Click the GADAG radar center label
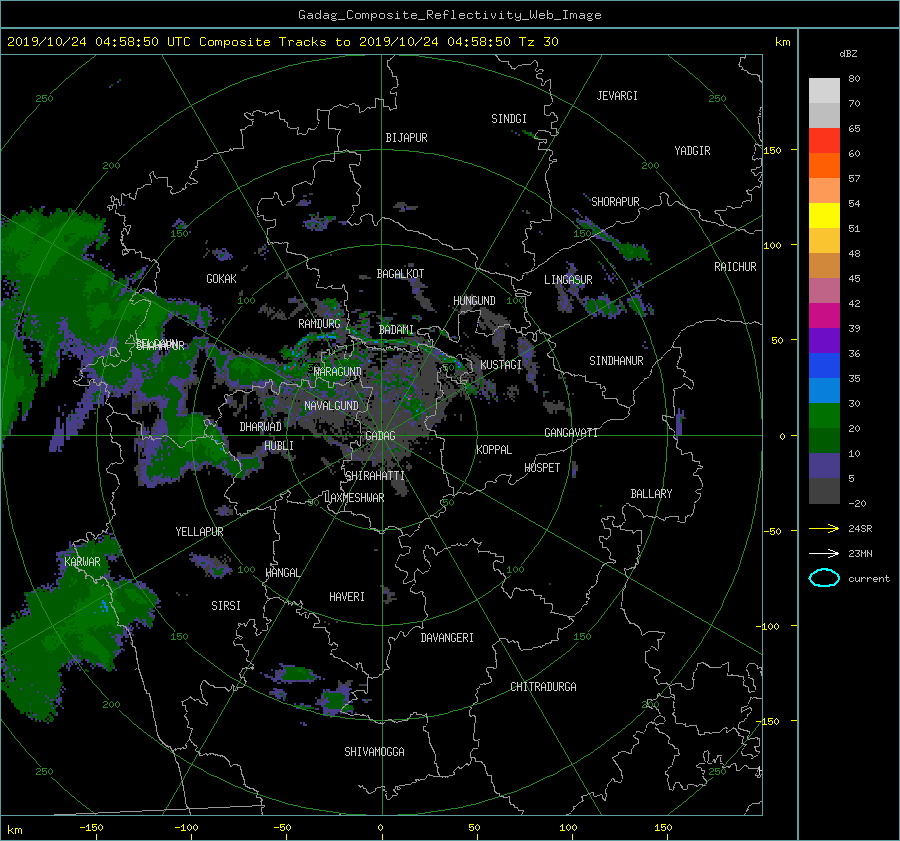The height and width of the screenshot is (841, 900). [x=380, y=436]
